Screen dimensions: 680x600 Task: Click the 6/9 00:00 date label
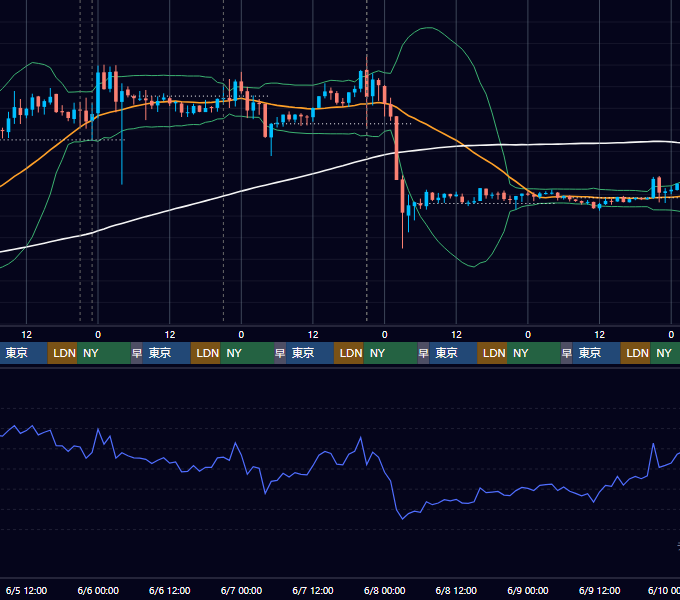[528, 590]
